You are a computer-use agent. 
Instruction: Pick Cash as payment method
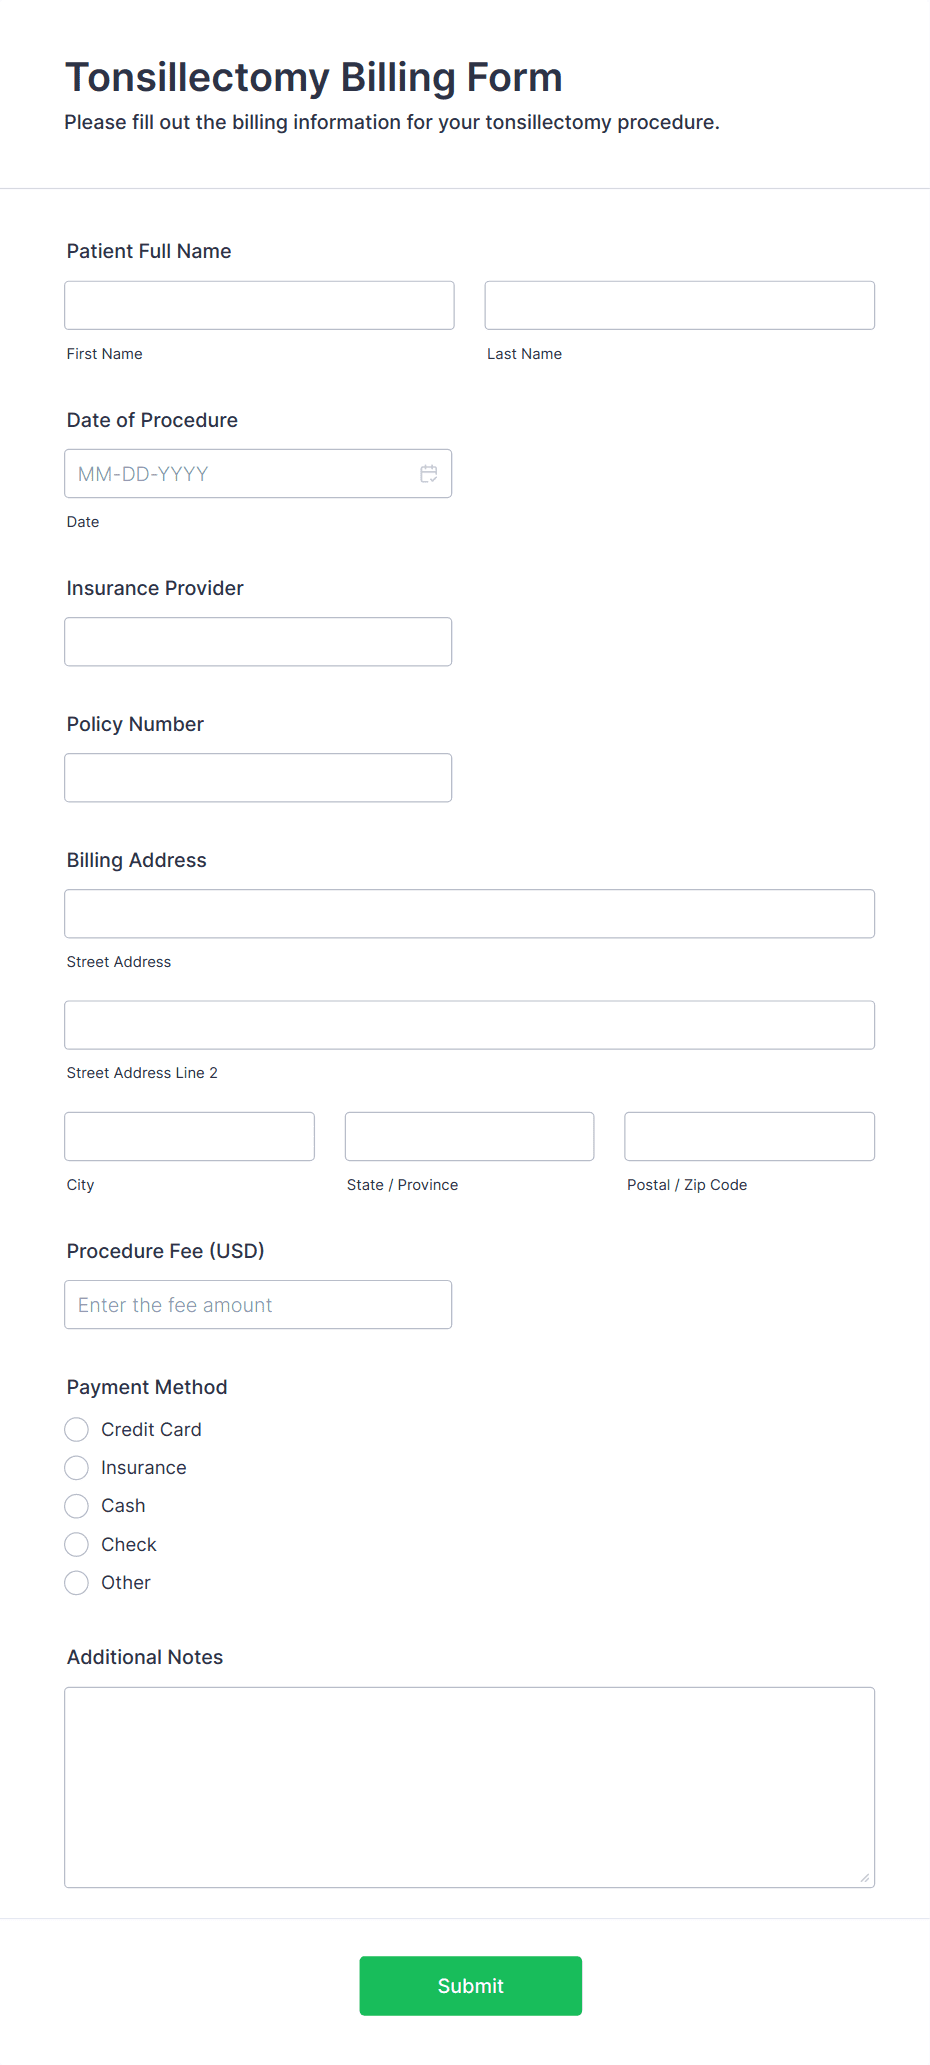point(77,1506)
